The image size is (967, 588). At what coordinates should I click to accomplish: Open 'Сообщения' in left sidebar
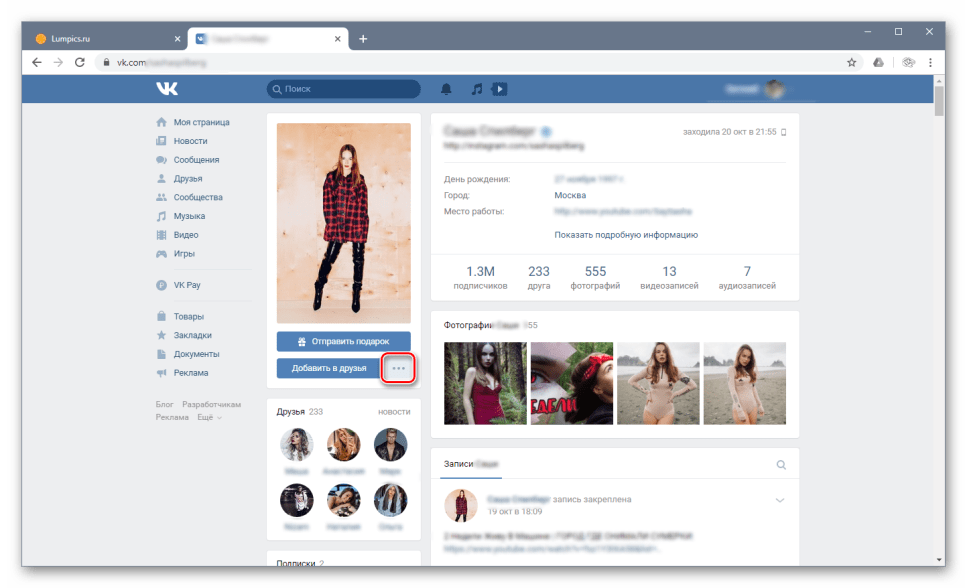point(196,160)
